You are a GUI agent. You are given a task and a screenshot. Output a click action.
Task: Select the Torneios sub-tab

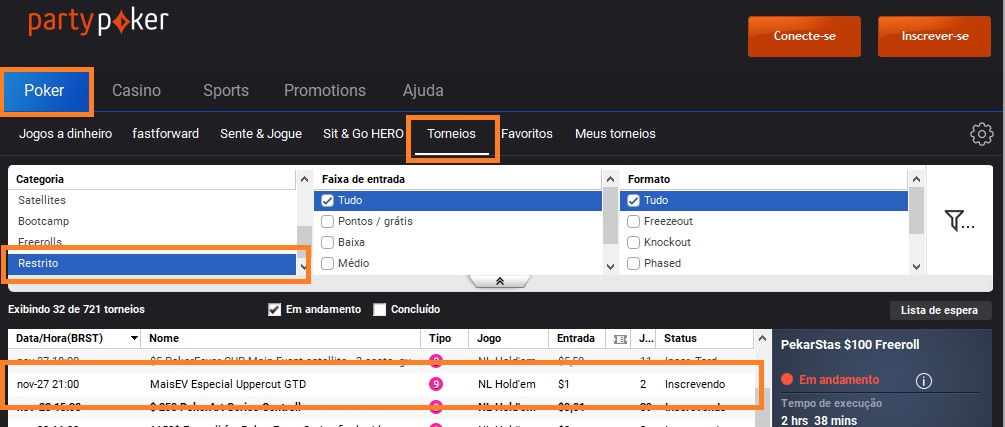click(x=452, y=134)
